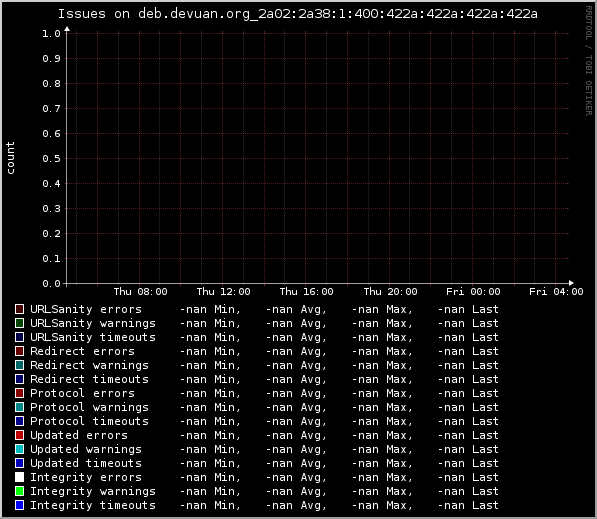Select the Redirect errors legend swatch
Image resolution: width=597 pixels, height=519 pixels.
point(19,351)
